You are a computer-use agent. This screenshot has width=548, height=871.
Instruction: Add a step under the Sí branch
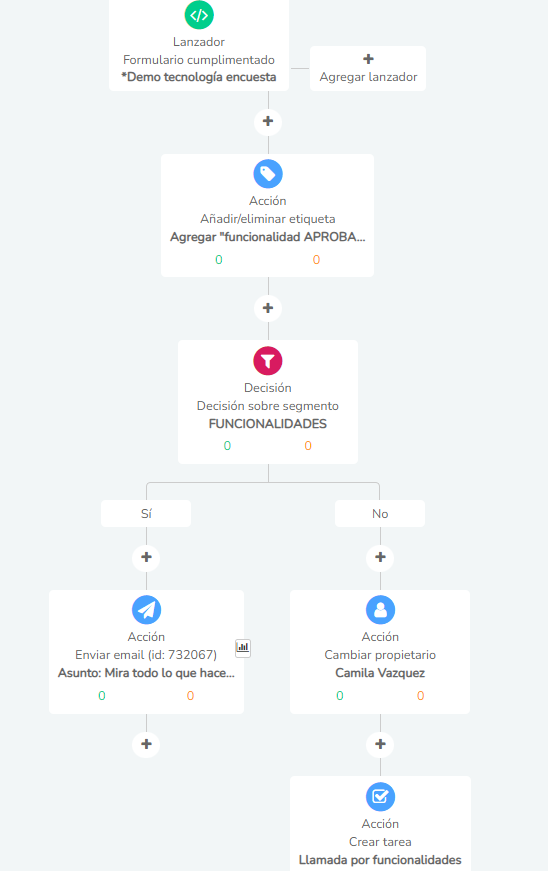147,557
